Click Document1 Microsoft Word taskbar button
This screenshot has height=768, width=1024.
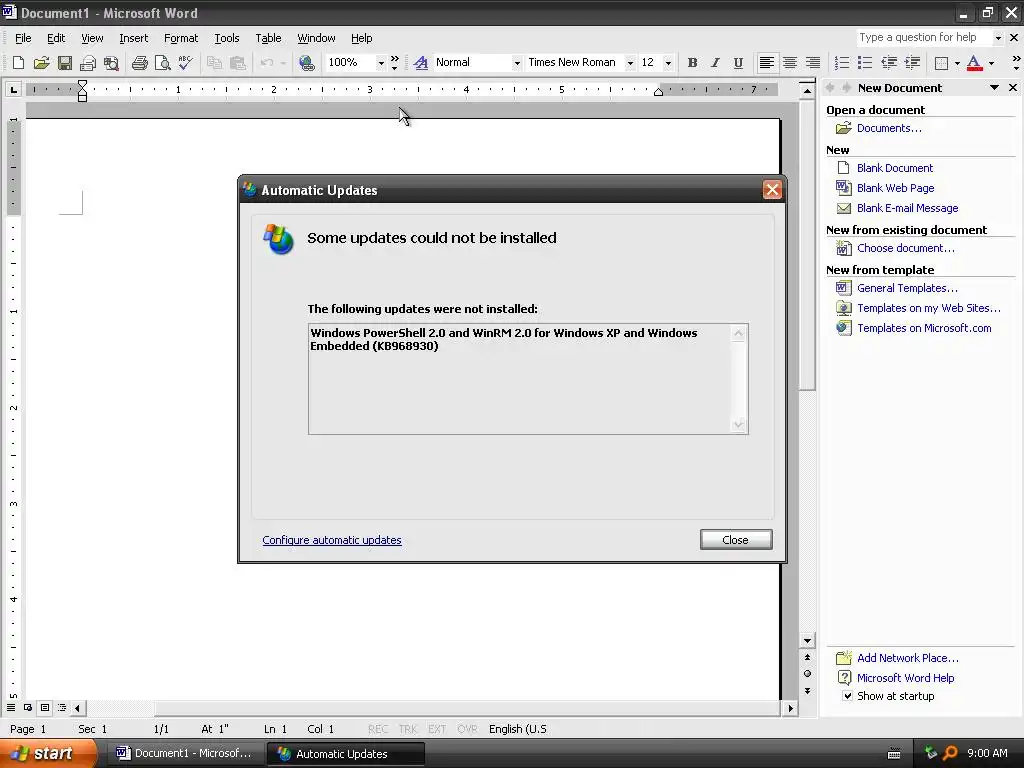(x=184, y=754)
